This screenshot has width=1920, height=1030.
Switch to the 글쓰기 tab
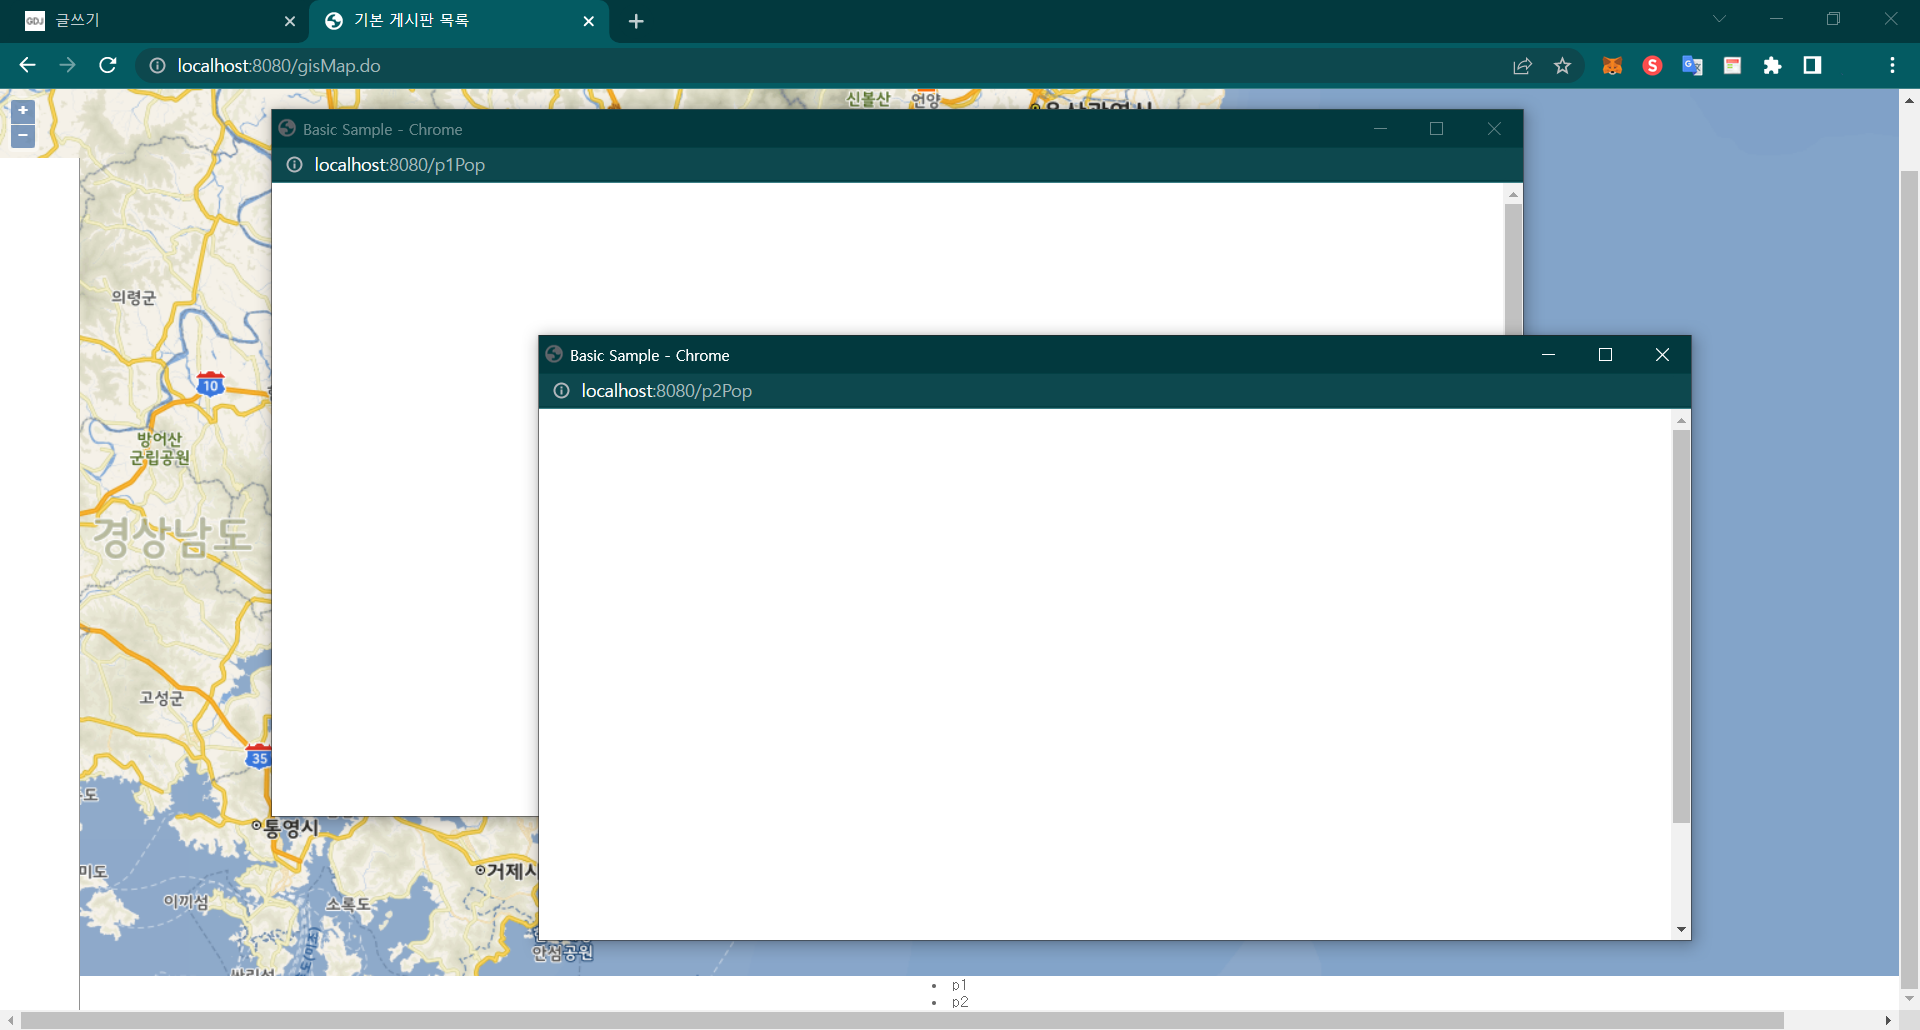click(155, 21)
